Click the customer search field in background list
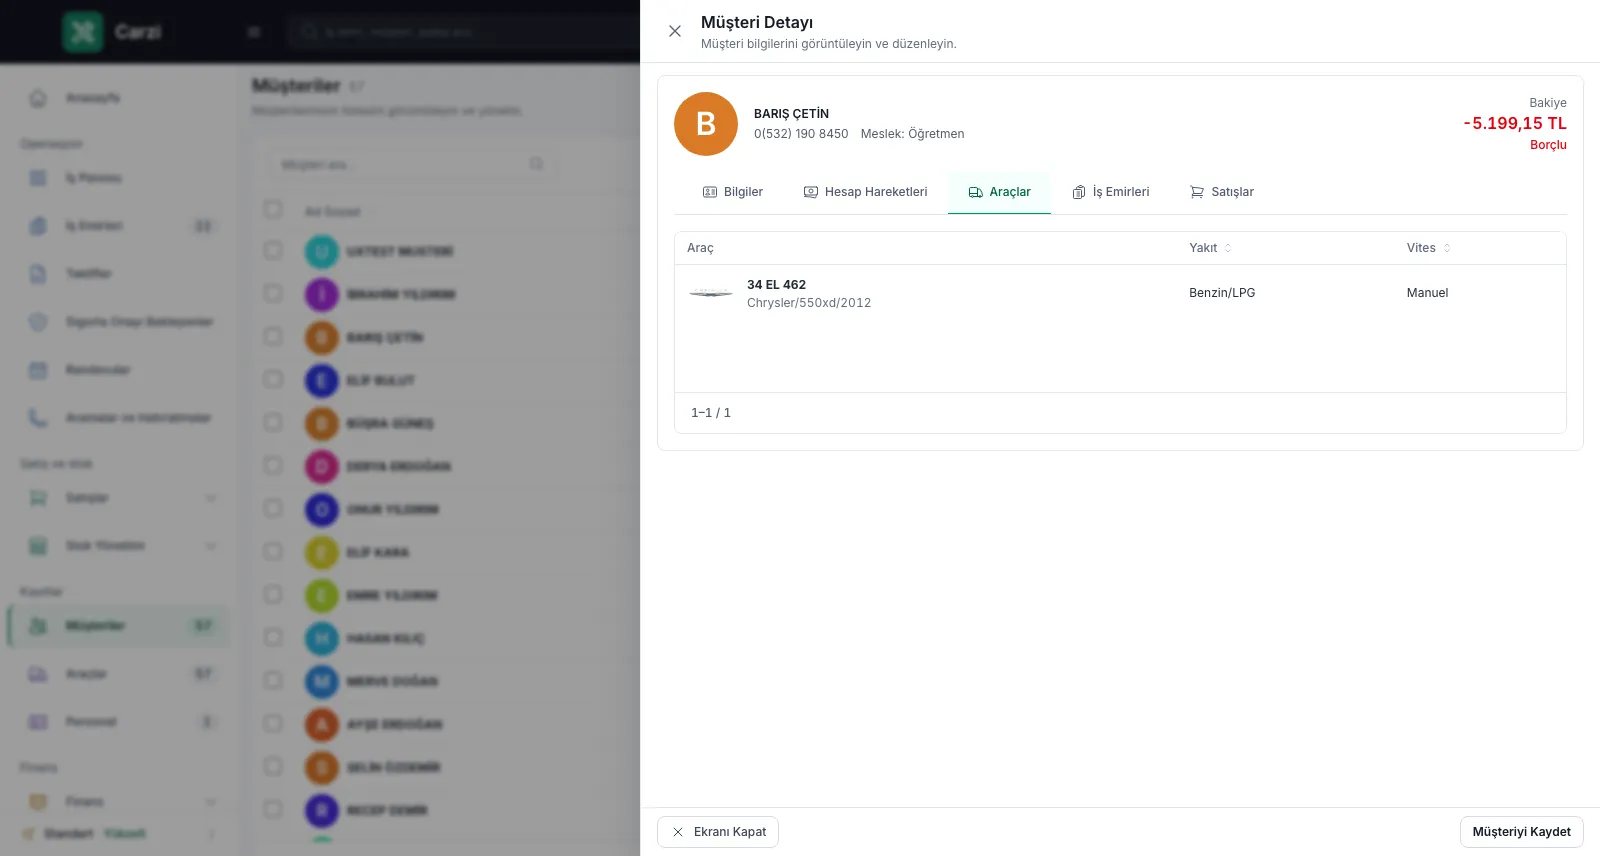The width and height of the screenshot is (1600, 856). pyautogui.click(x=411, y=164)
